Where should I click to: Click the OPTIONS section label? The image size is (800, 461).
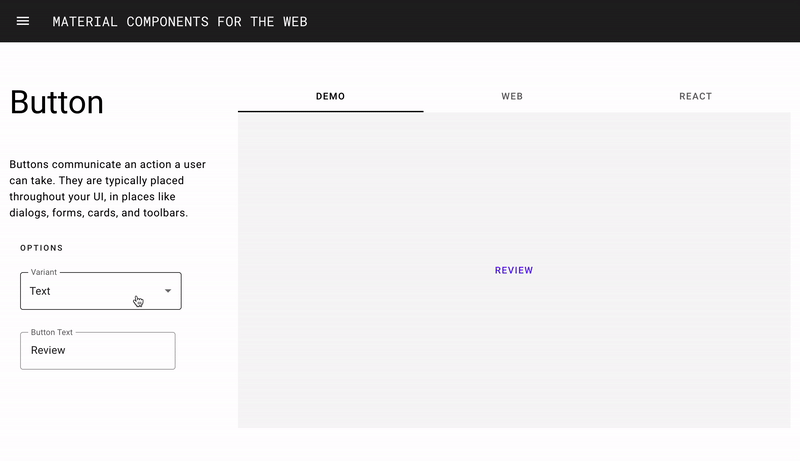[41, 248]
